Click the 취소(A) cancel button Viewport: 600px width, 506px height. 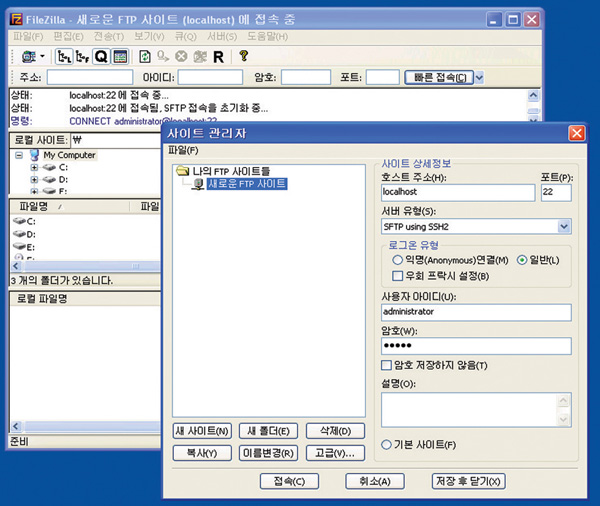[x=375, y=481]
